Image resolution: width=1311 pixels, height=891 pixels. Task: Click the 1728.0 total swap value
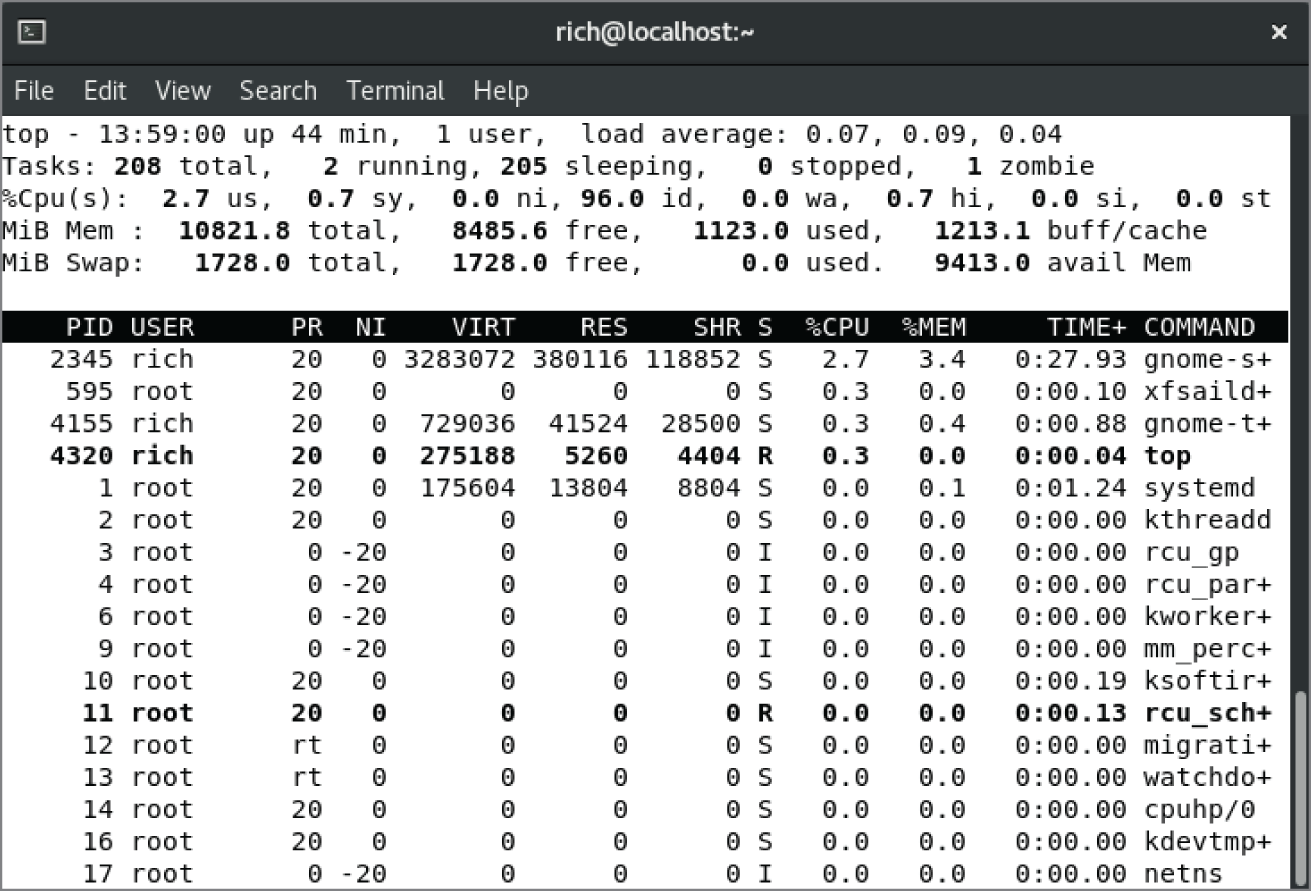242,263
